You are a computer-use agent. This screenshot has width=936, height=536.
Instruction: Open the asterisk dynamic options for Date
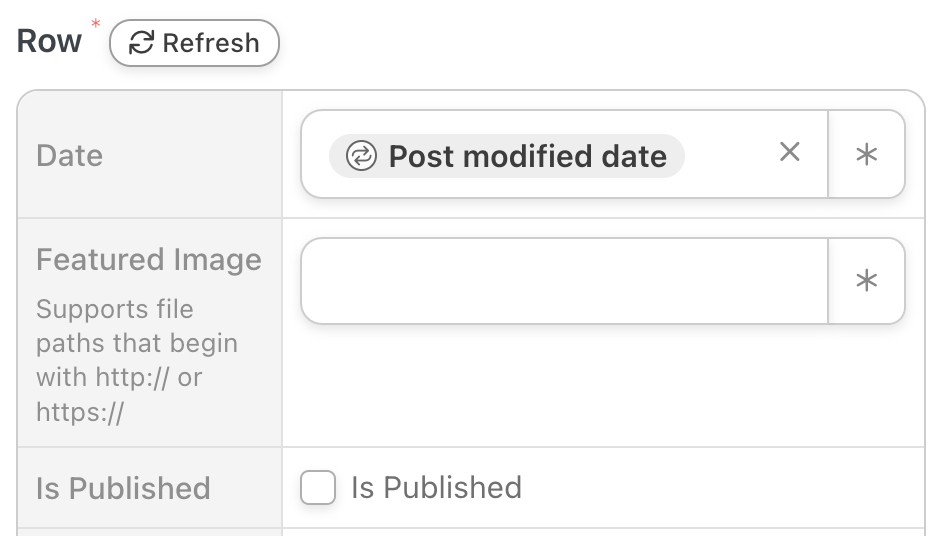866,154
